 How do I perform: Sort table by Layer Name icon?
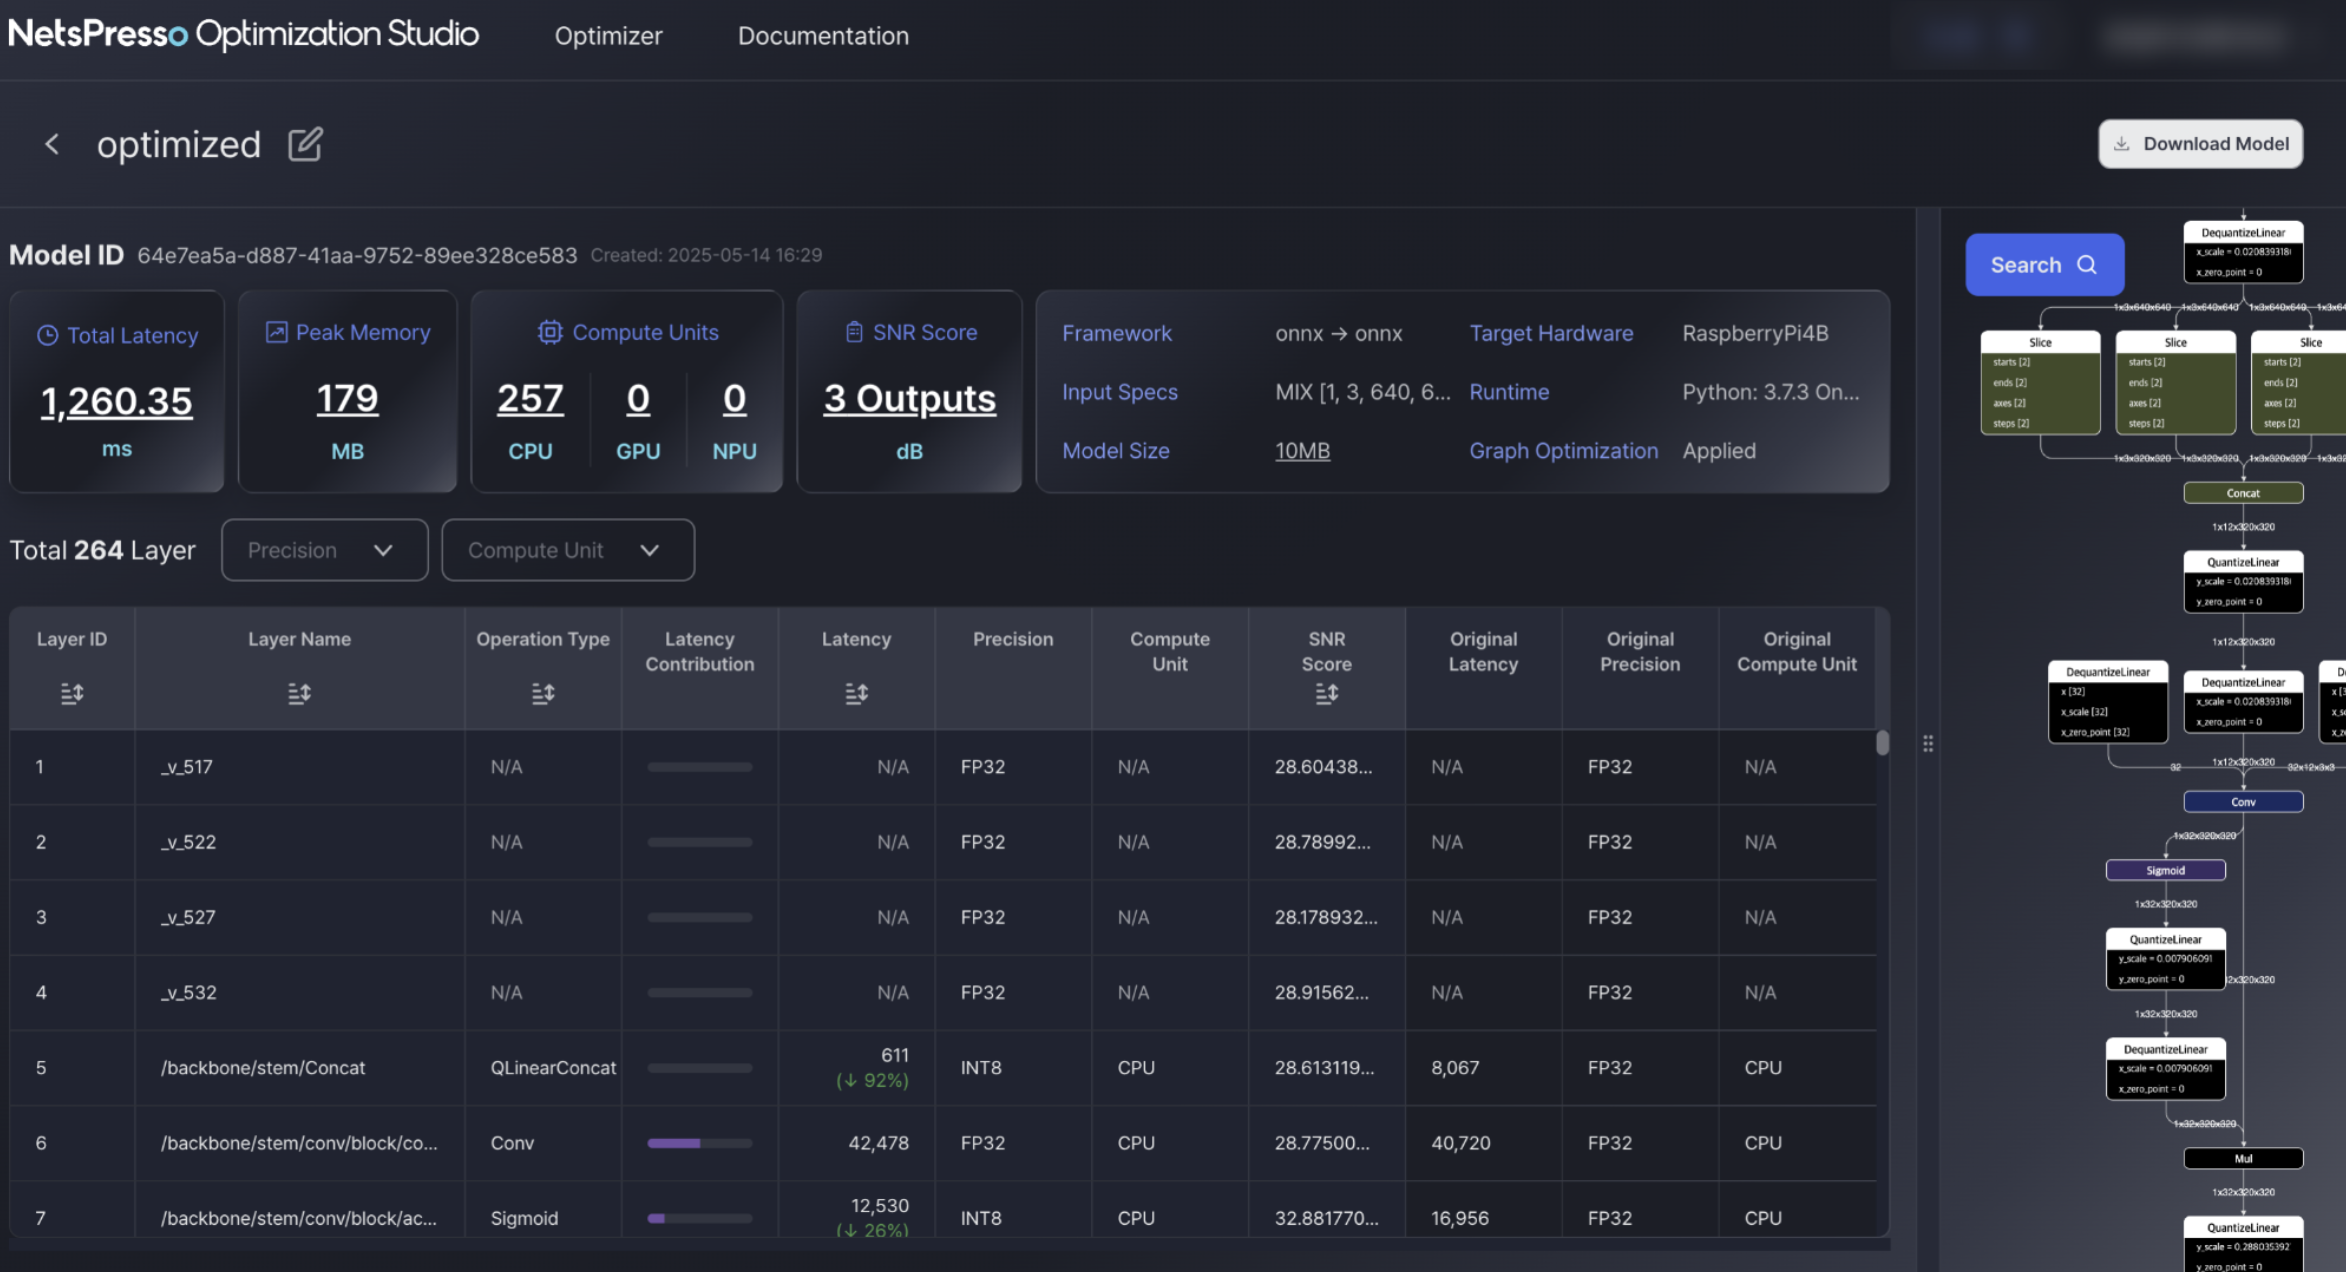299,693
